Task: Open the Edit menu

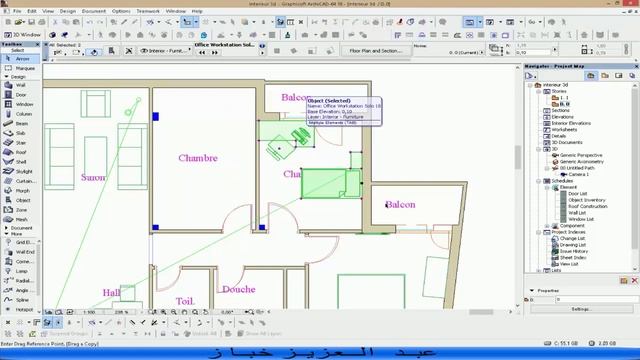Action: point(32,11)
